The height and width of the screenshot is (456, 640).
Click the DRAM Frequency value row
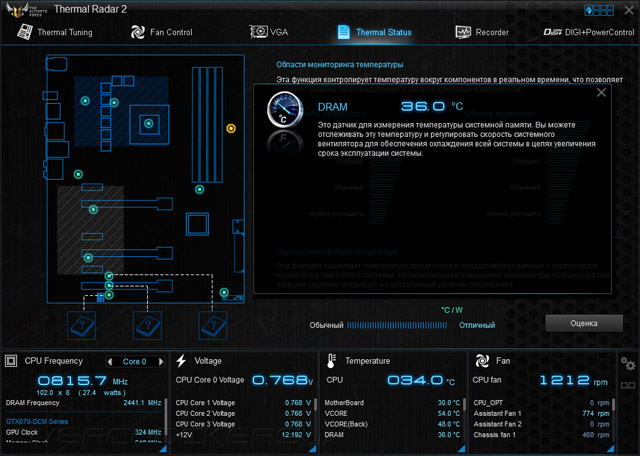84,403
